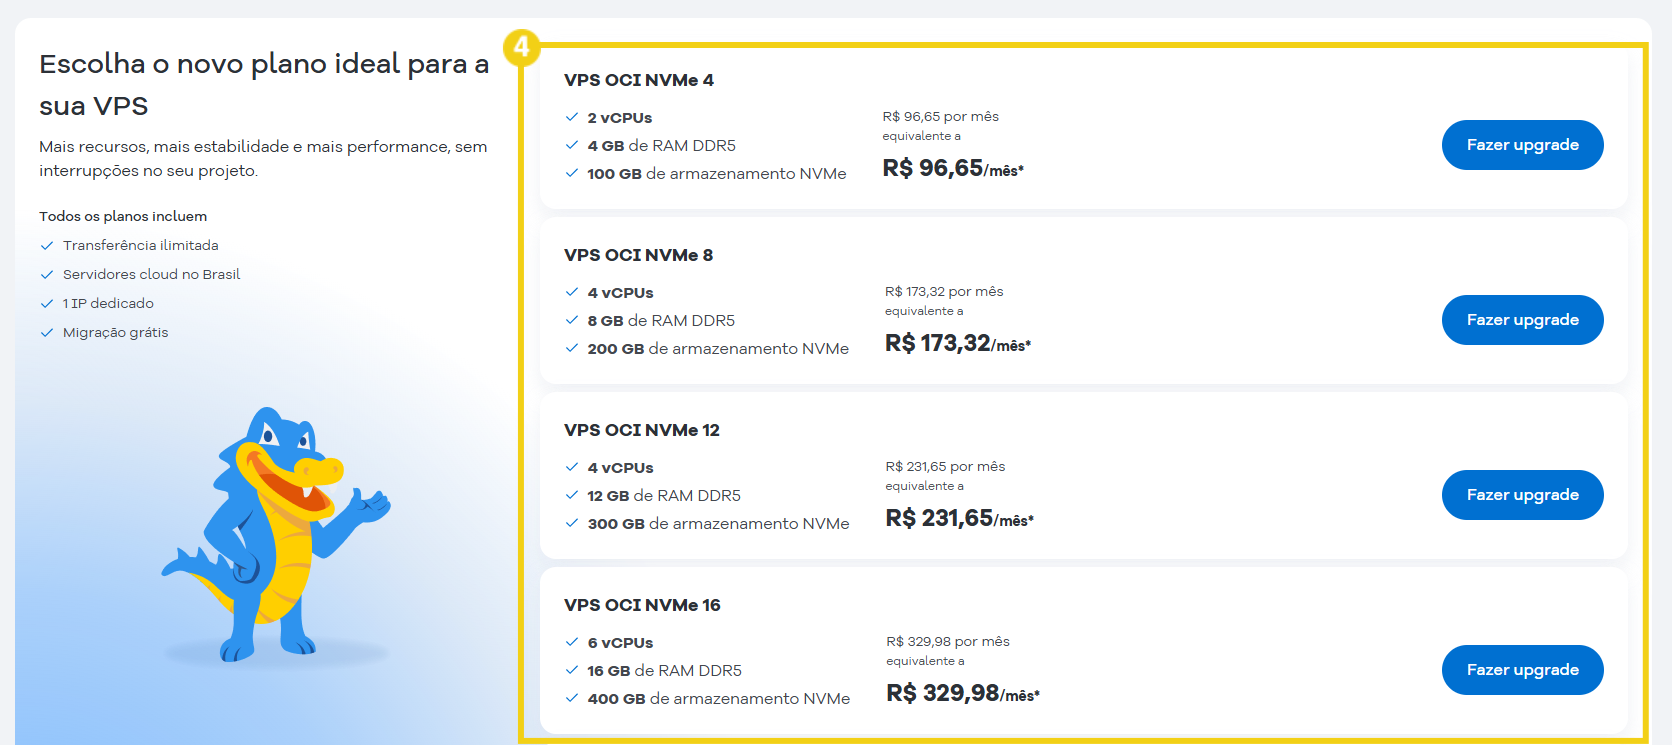
Task: Click Fazer upgrade for VPS OCI NVMe 4
Action: point(1522,145)
